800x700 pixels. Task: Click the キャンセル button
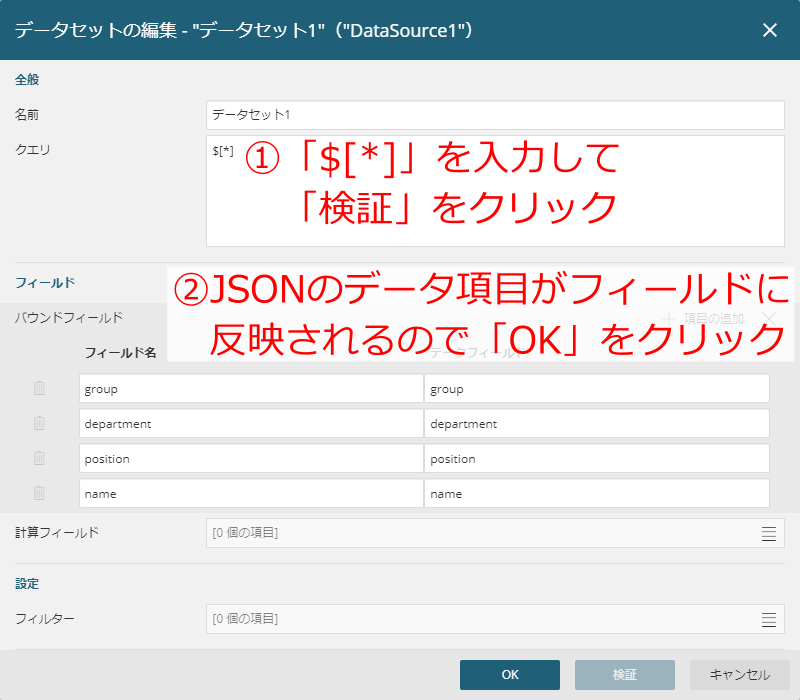[740, 674]
